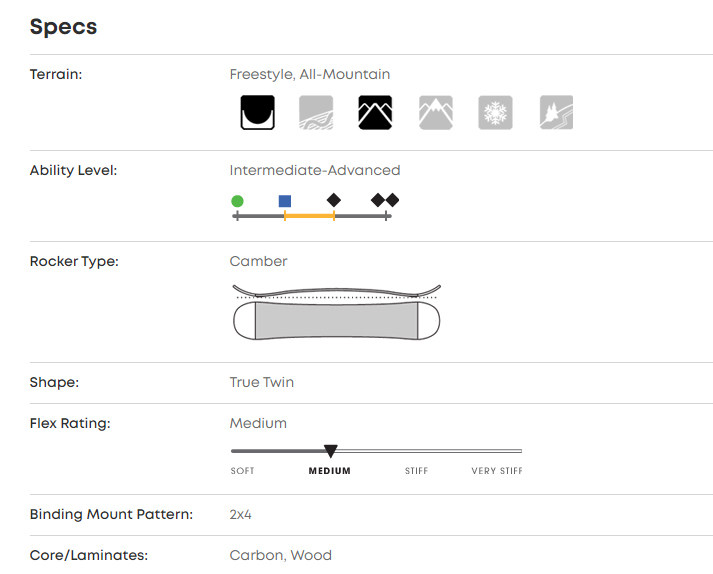
Task: Click the Carbon, Wood core text
Action: point(281,555)
